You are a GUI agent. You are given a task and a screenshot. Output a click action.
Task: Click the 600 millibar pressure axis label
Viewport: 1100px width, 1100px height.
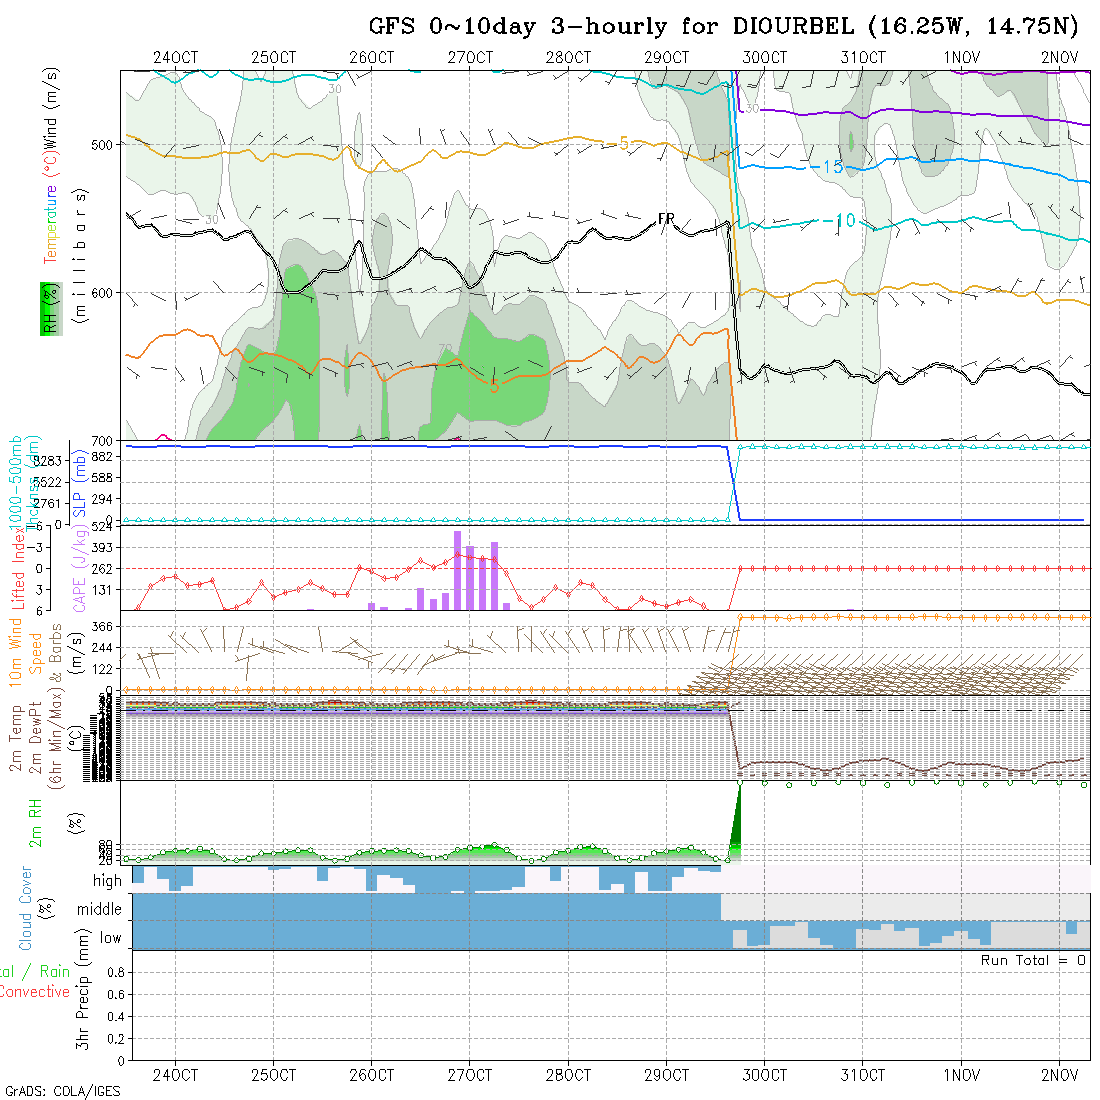pos(104,293)
